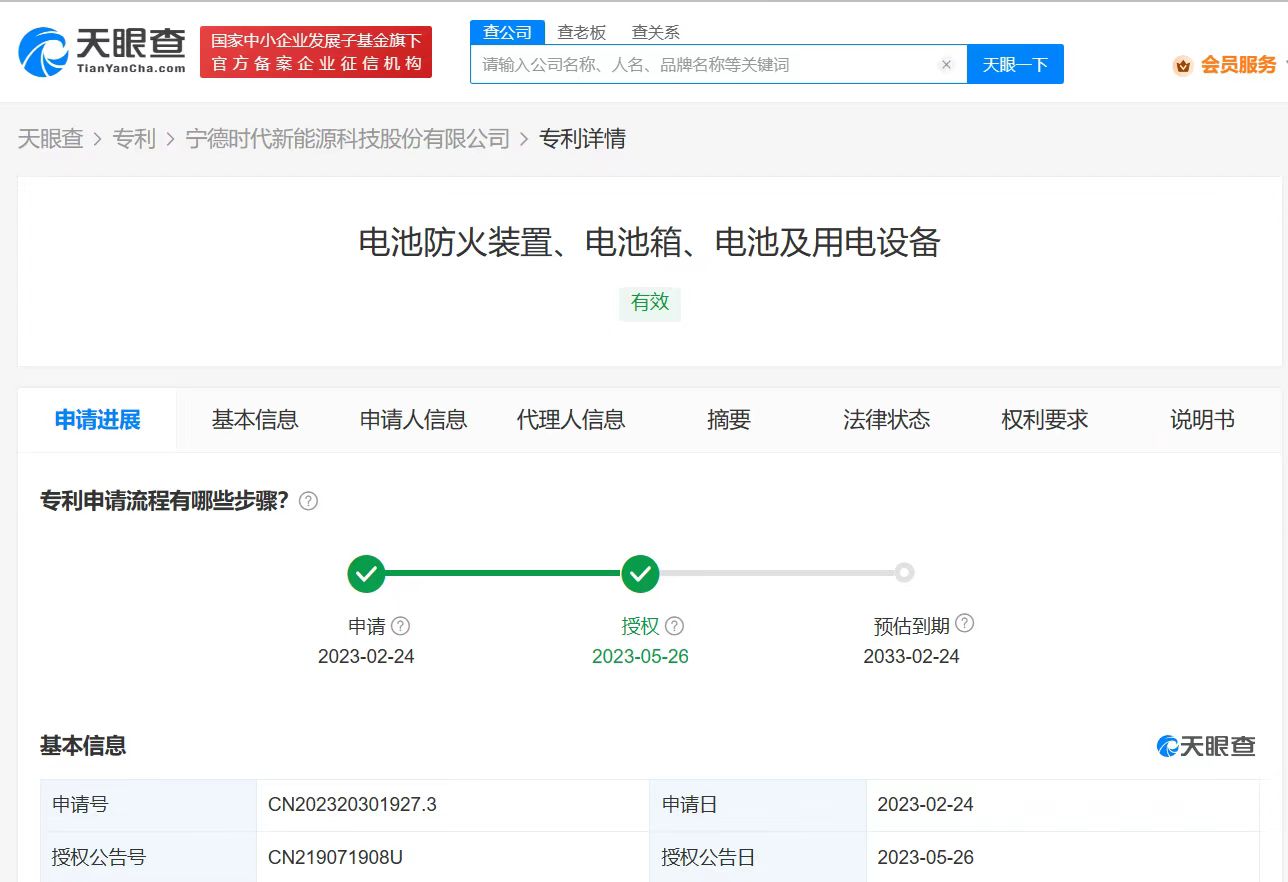Switch to 查老板 search tab
The image size is (1288, 882).
[581, 32]
